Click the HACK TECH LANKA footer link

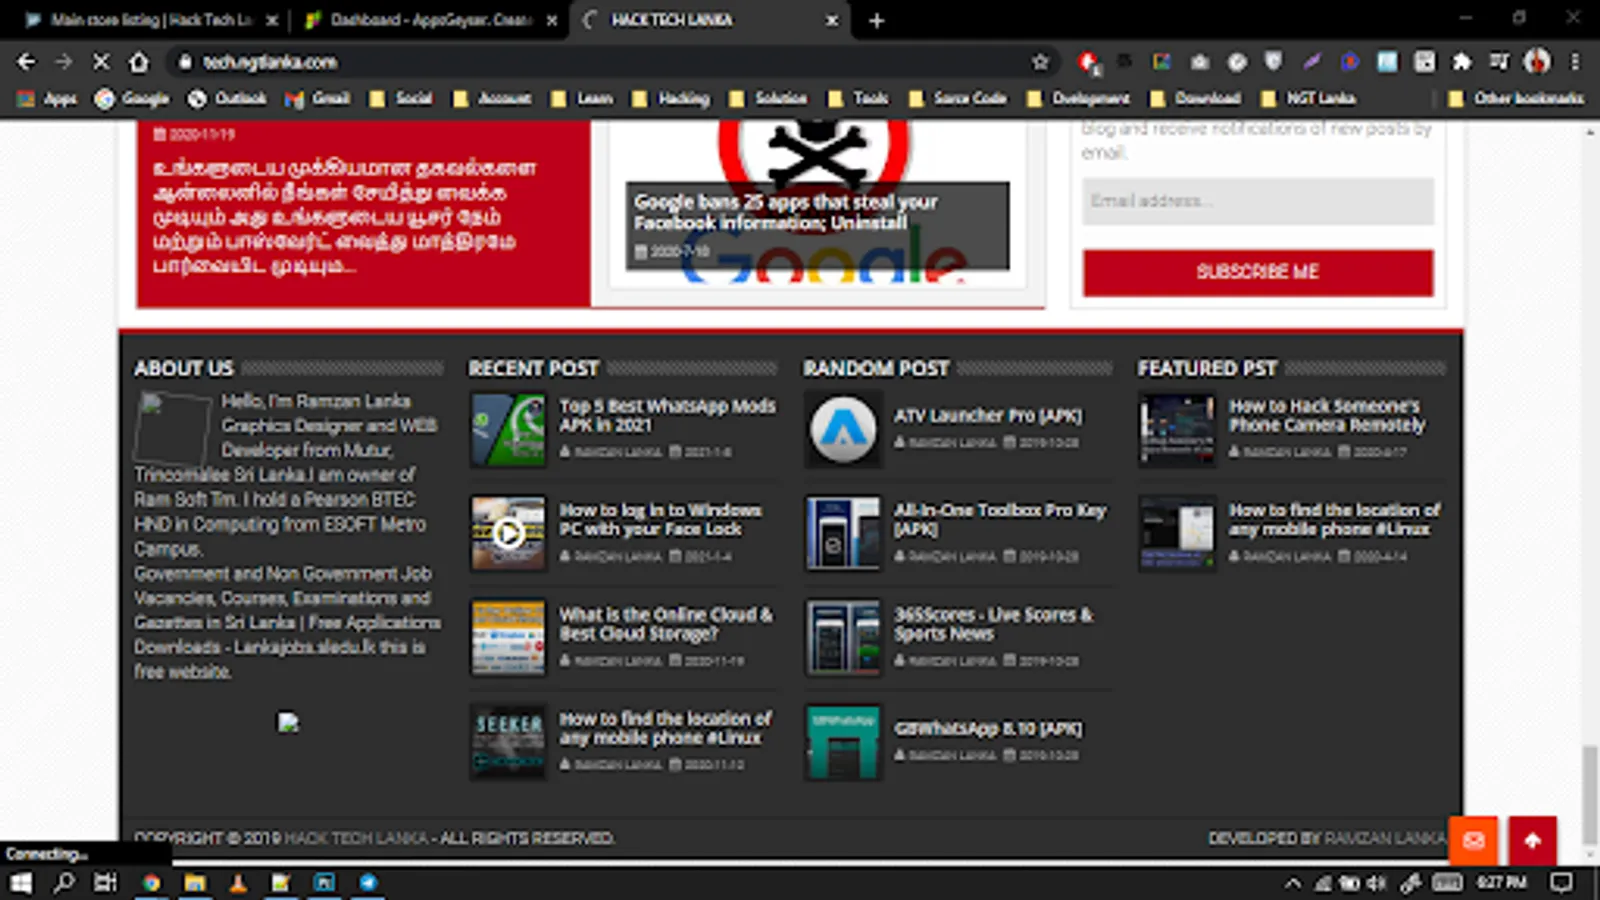pyautogui.click(x=356, y=838)
